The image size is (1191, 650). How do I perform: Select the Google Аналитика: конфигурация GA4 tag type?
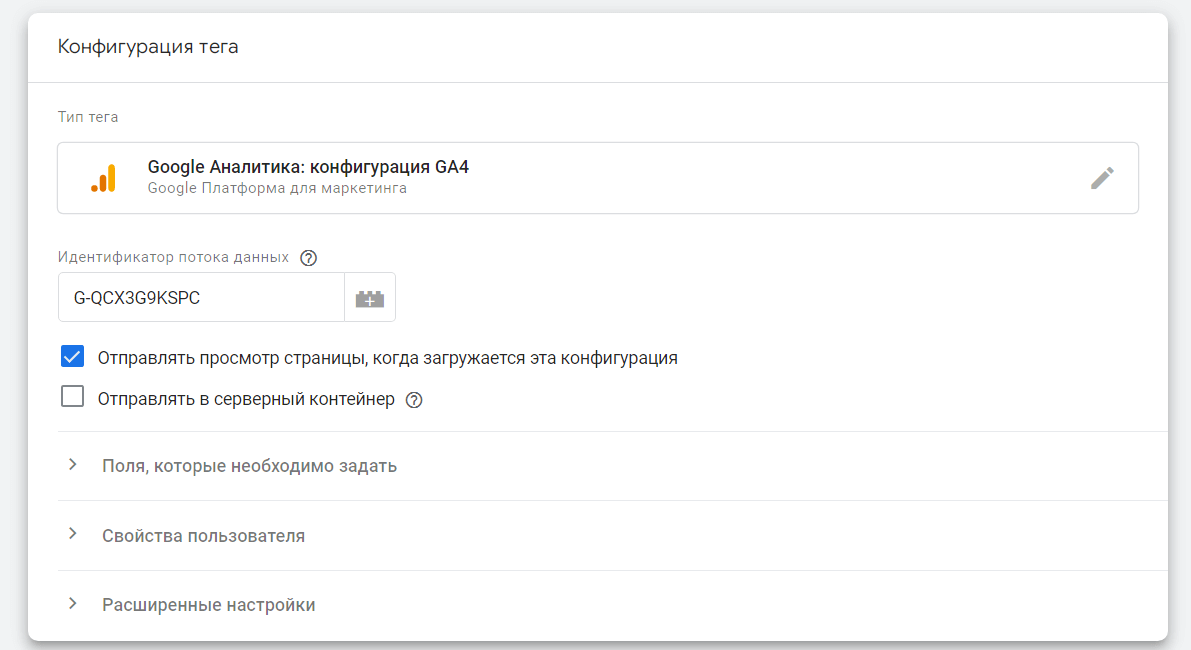coord(598,178)
